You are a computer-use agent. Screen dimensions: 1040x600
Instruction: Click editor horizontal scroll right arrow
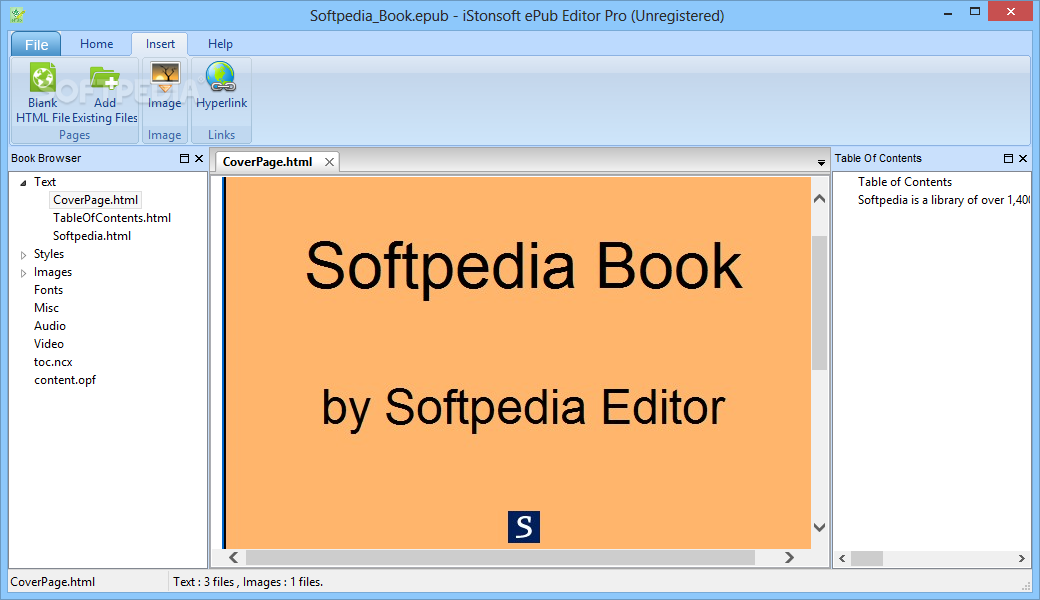[789, 558]
